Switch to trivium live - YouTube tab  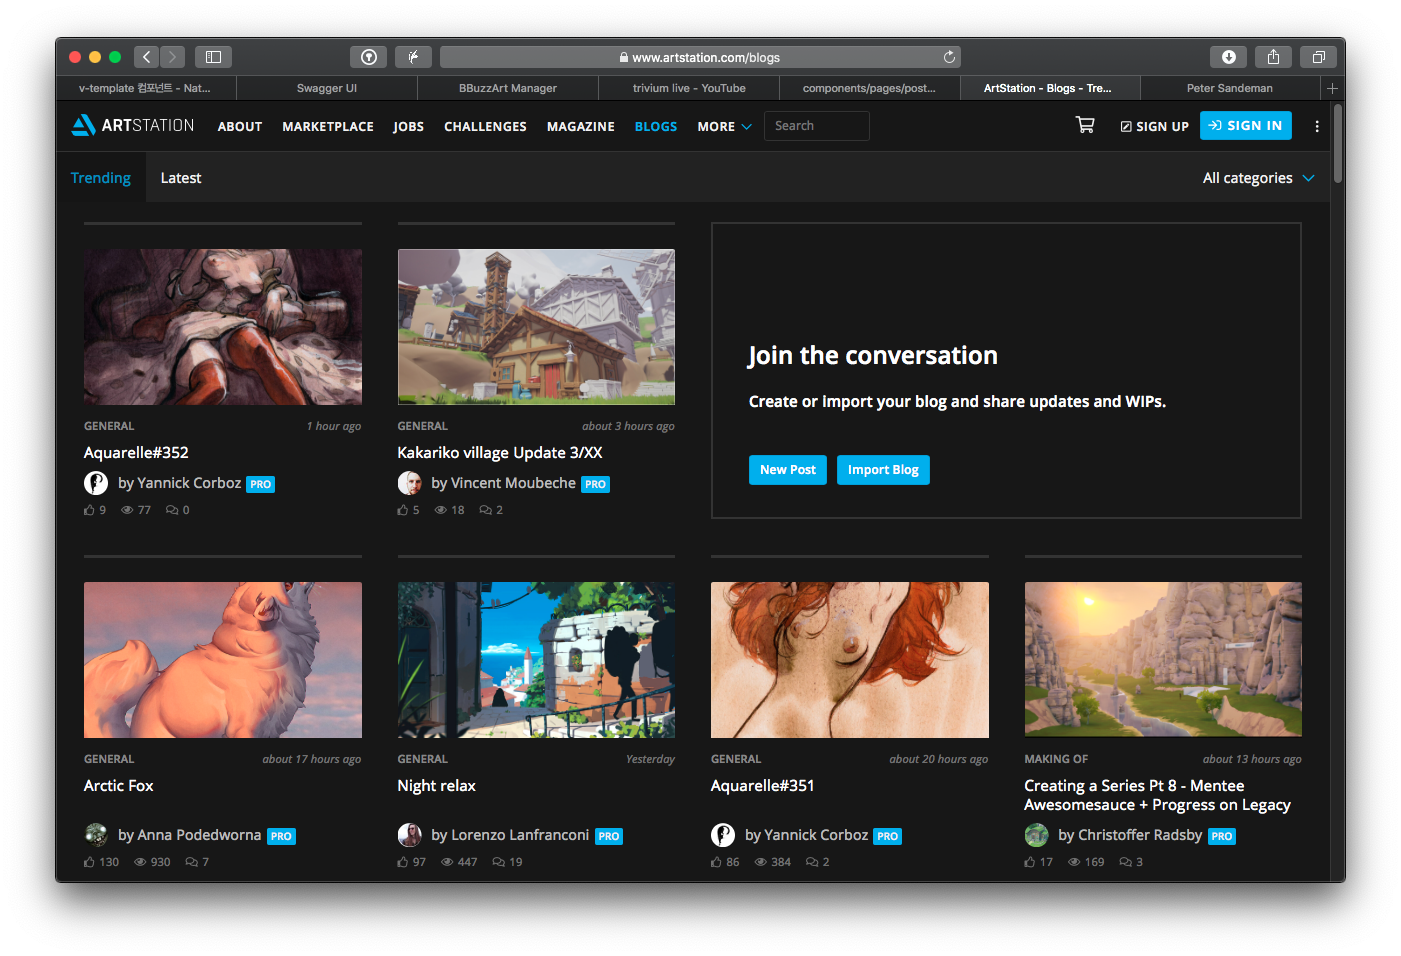(689, 88)
